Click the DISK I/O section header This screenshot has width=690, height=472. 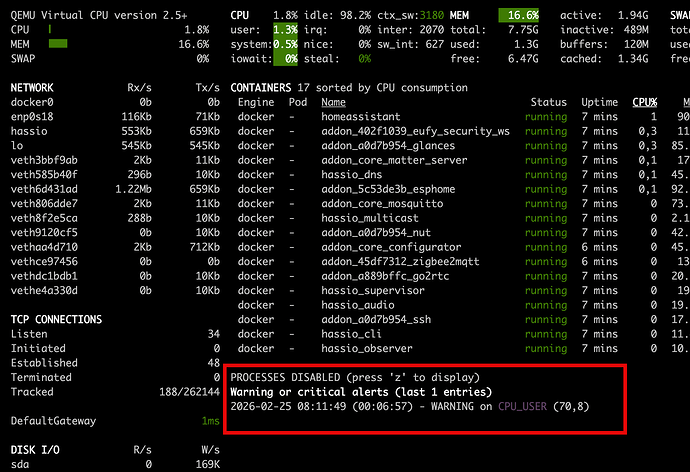[34, 450]
